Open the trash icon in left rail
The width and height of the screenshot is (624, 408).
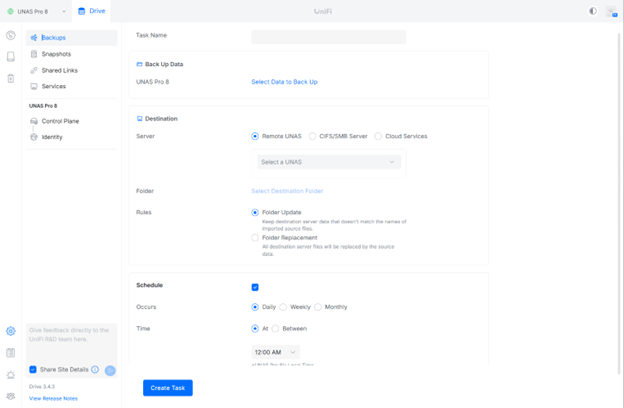(x=11, y=78)
